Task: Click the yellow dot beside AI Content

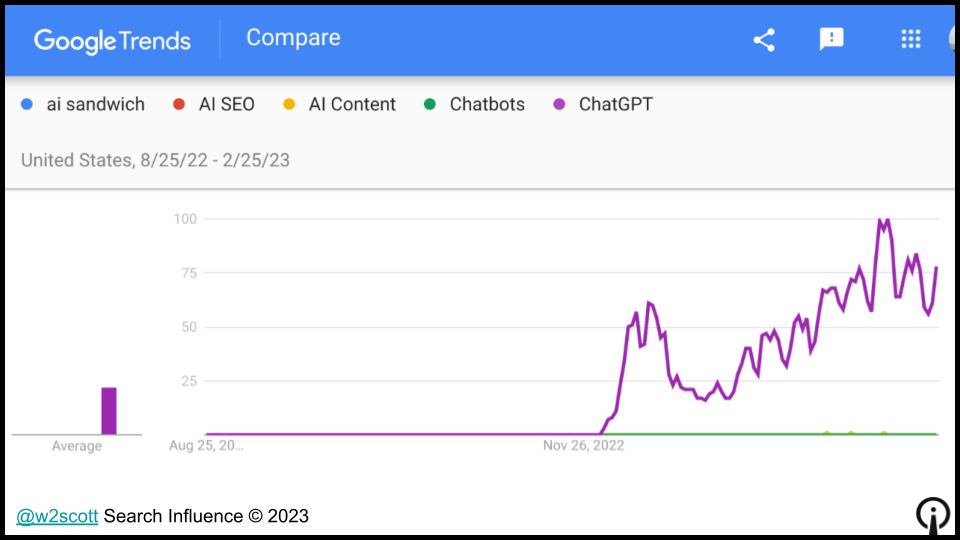Action: click(289, 104)
